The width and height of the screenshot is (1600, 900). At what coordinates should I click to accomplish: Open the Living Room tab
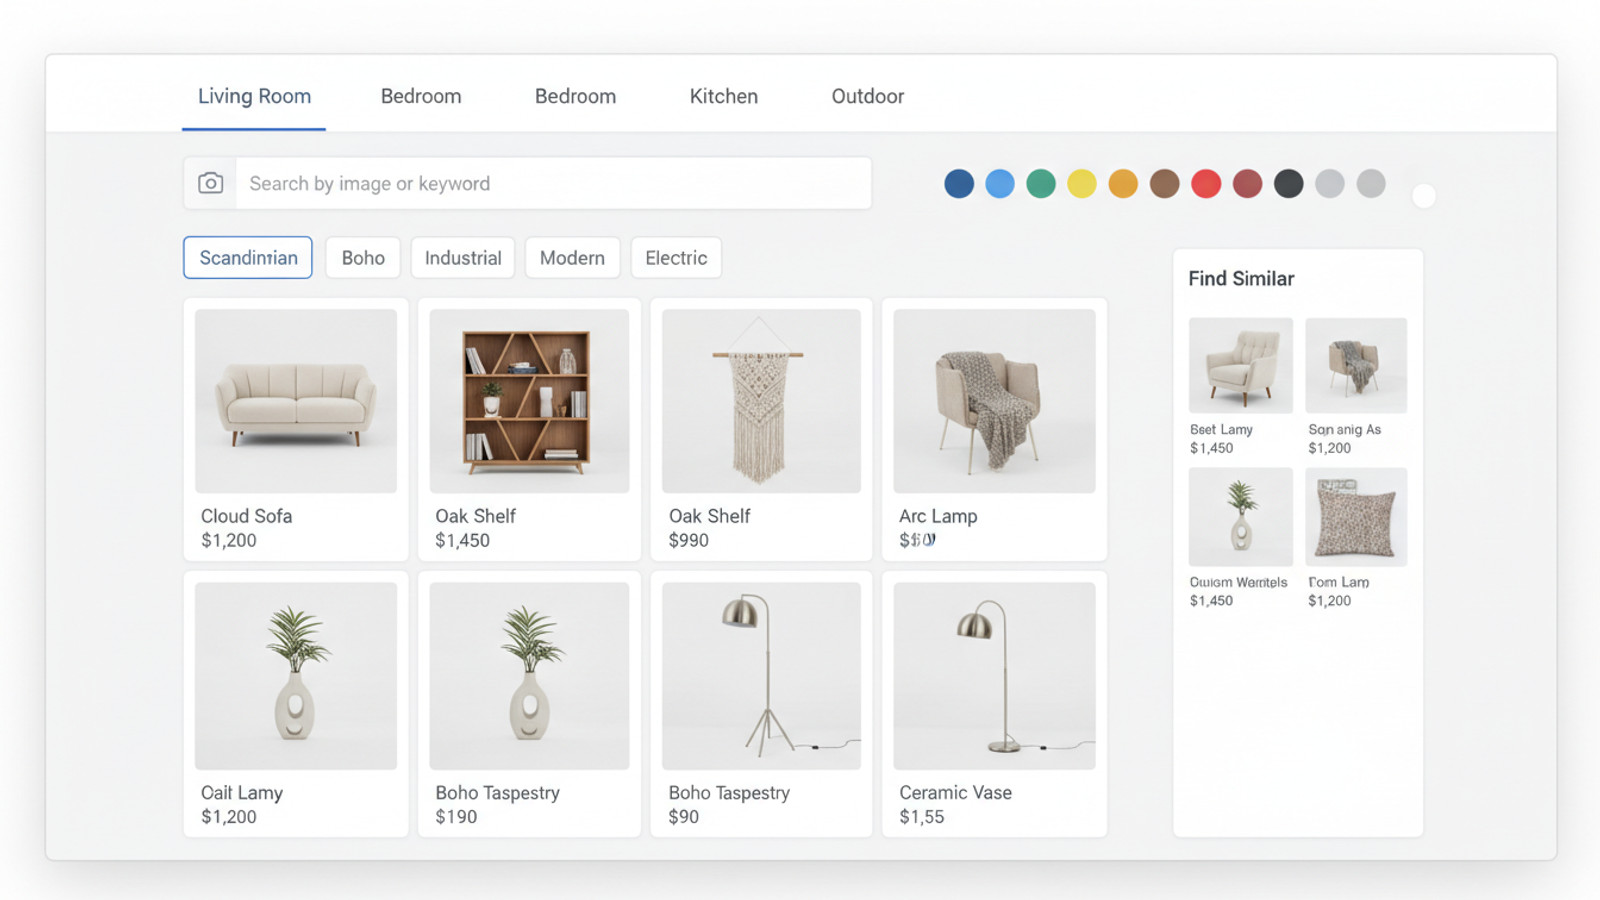[254, 96]
